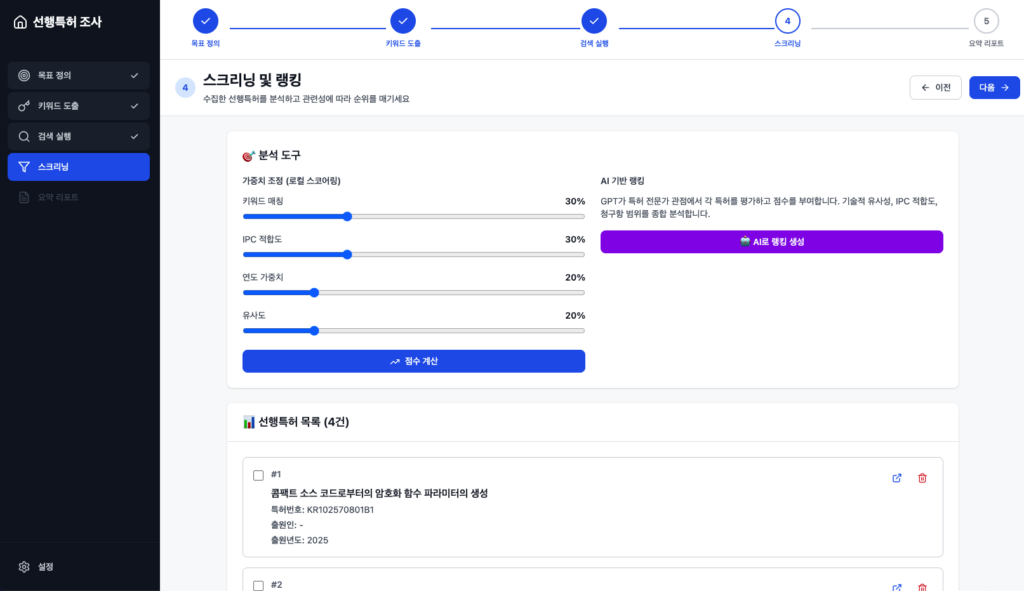Image resolution: width=1024 pixels, height=591 pixels.
Task: Click the 다음 next button
Action: tap(993, 88)
